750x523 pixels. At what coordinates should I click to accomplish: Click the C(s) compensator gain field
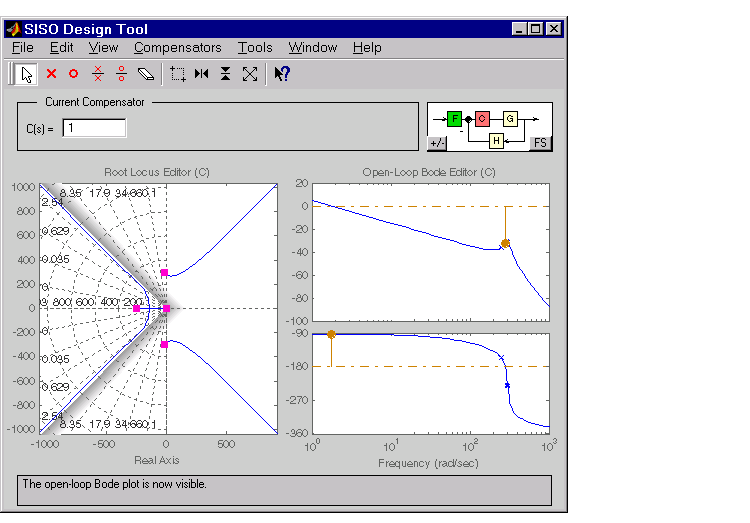94,128
